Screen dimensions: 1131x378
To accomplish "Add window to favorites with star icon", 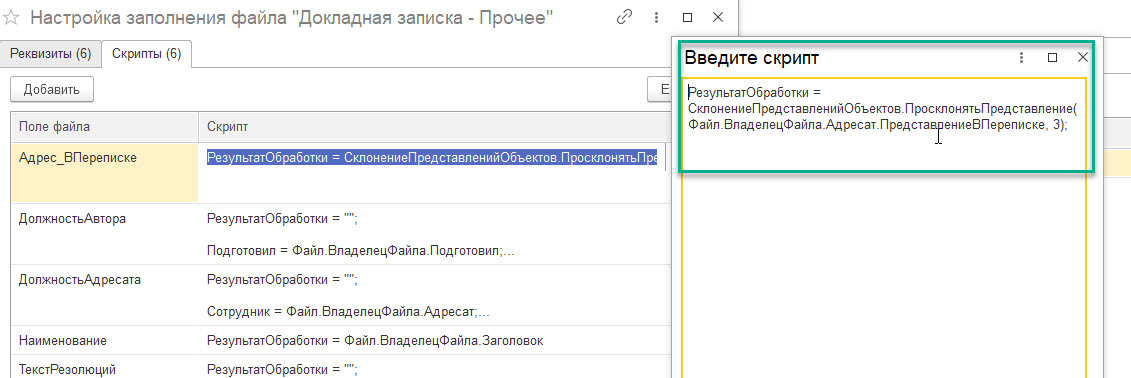I will pos(12,18).
